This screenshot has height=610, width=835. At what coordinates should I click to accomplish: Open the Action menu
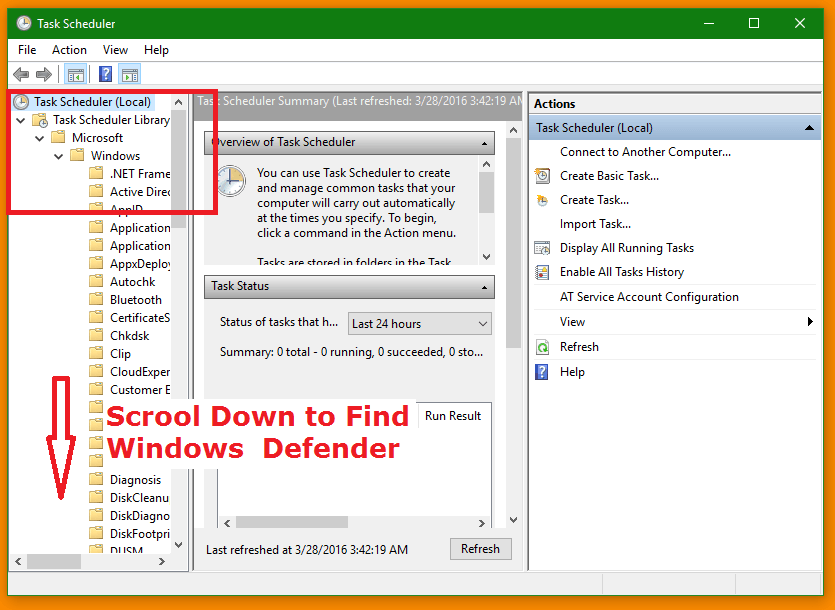click(x=69, y=50)
